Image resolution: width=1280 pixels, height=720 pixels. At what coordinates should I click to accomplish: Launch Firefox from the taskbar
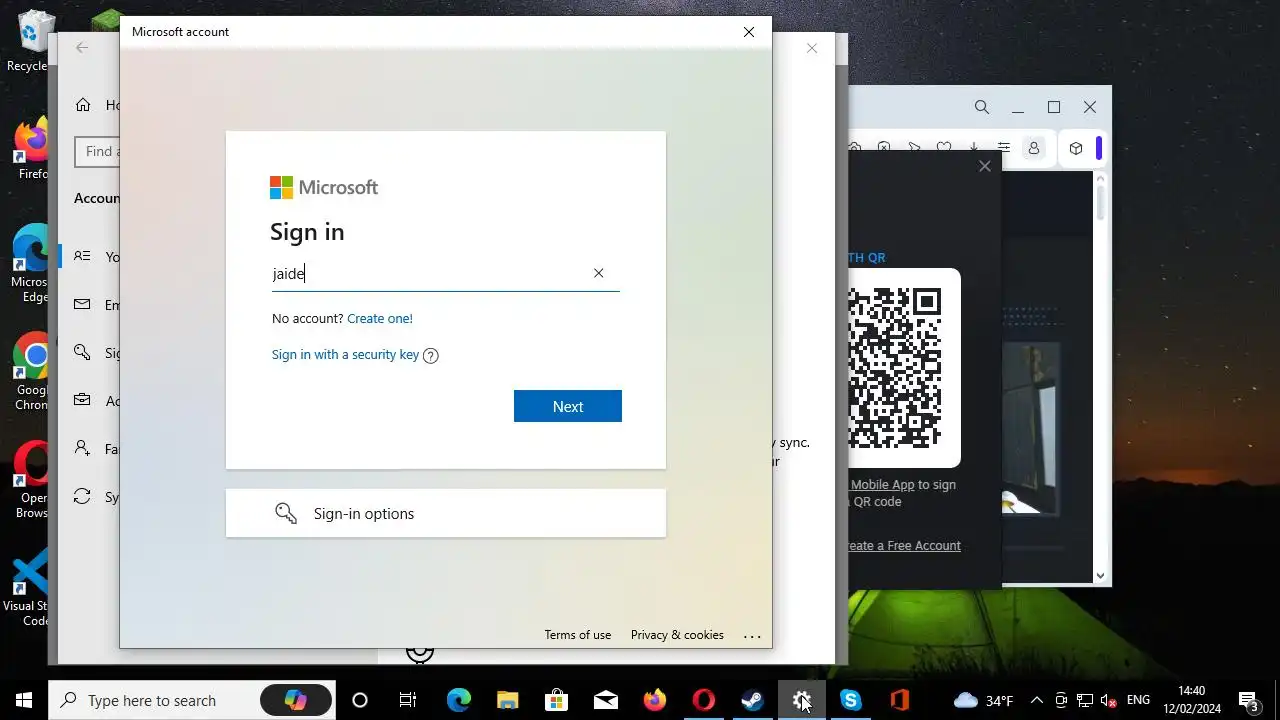point(654,700)
